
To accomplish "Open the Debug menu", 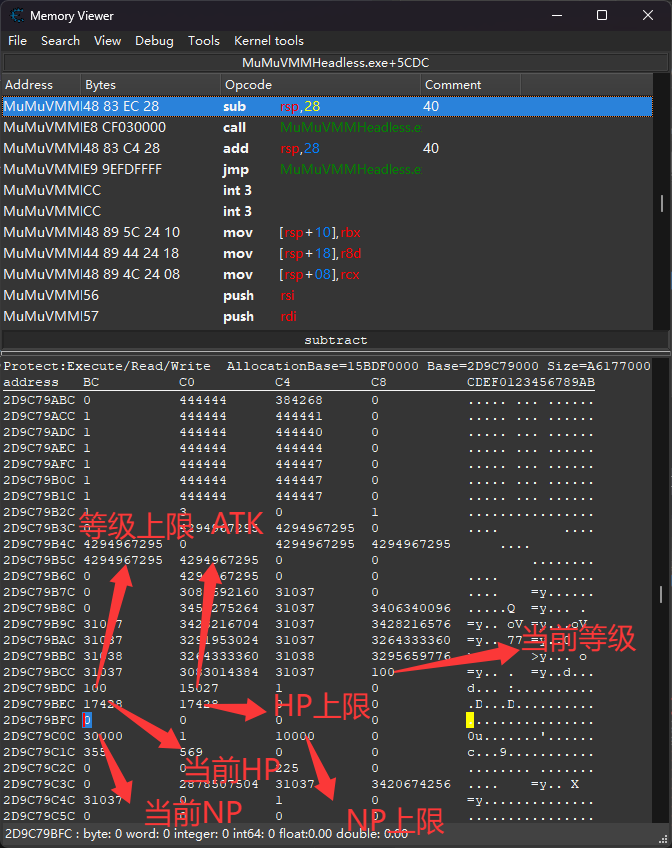I will [x=154, y=41].
